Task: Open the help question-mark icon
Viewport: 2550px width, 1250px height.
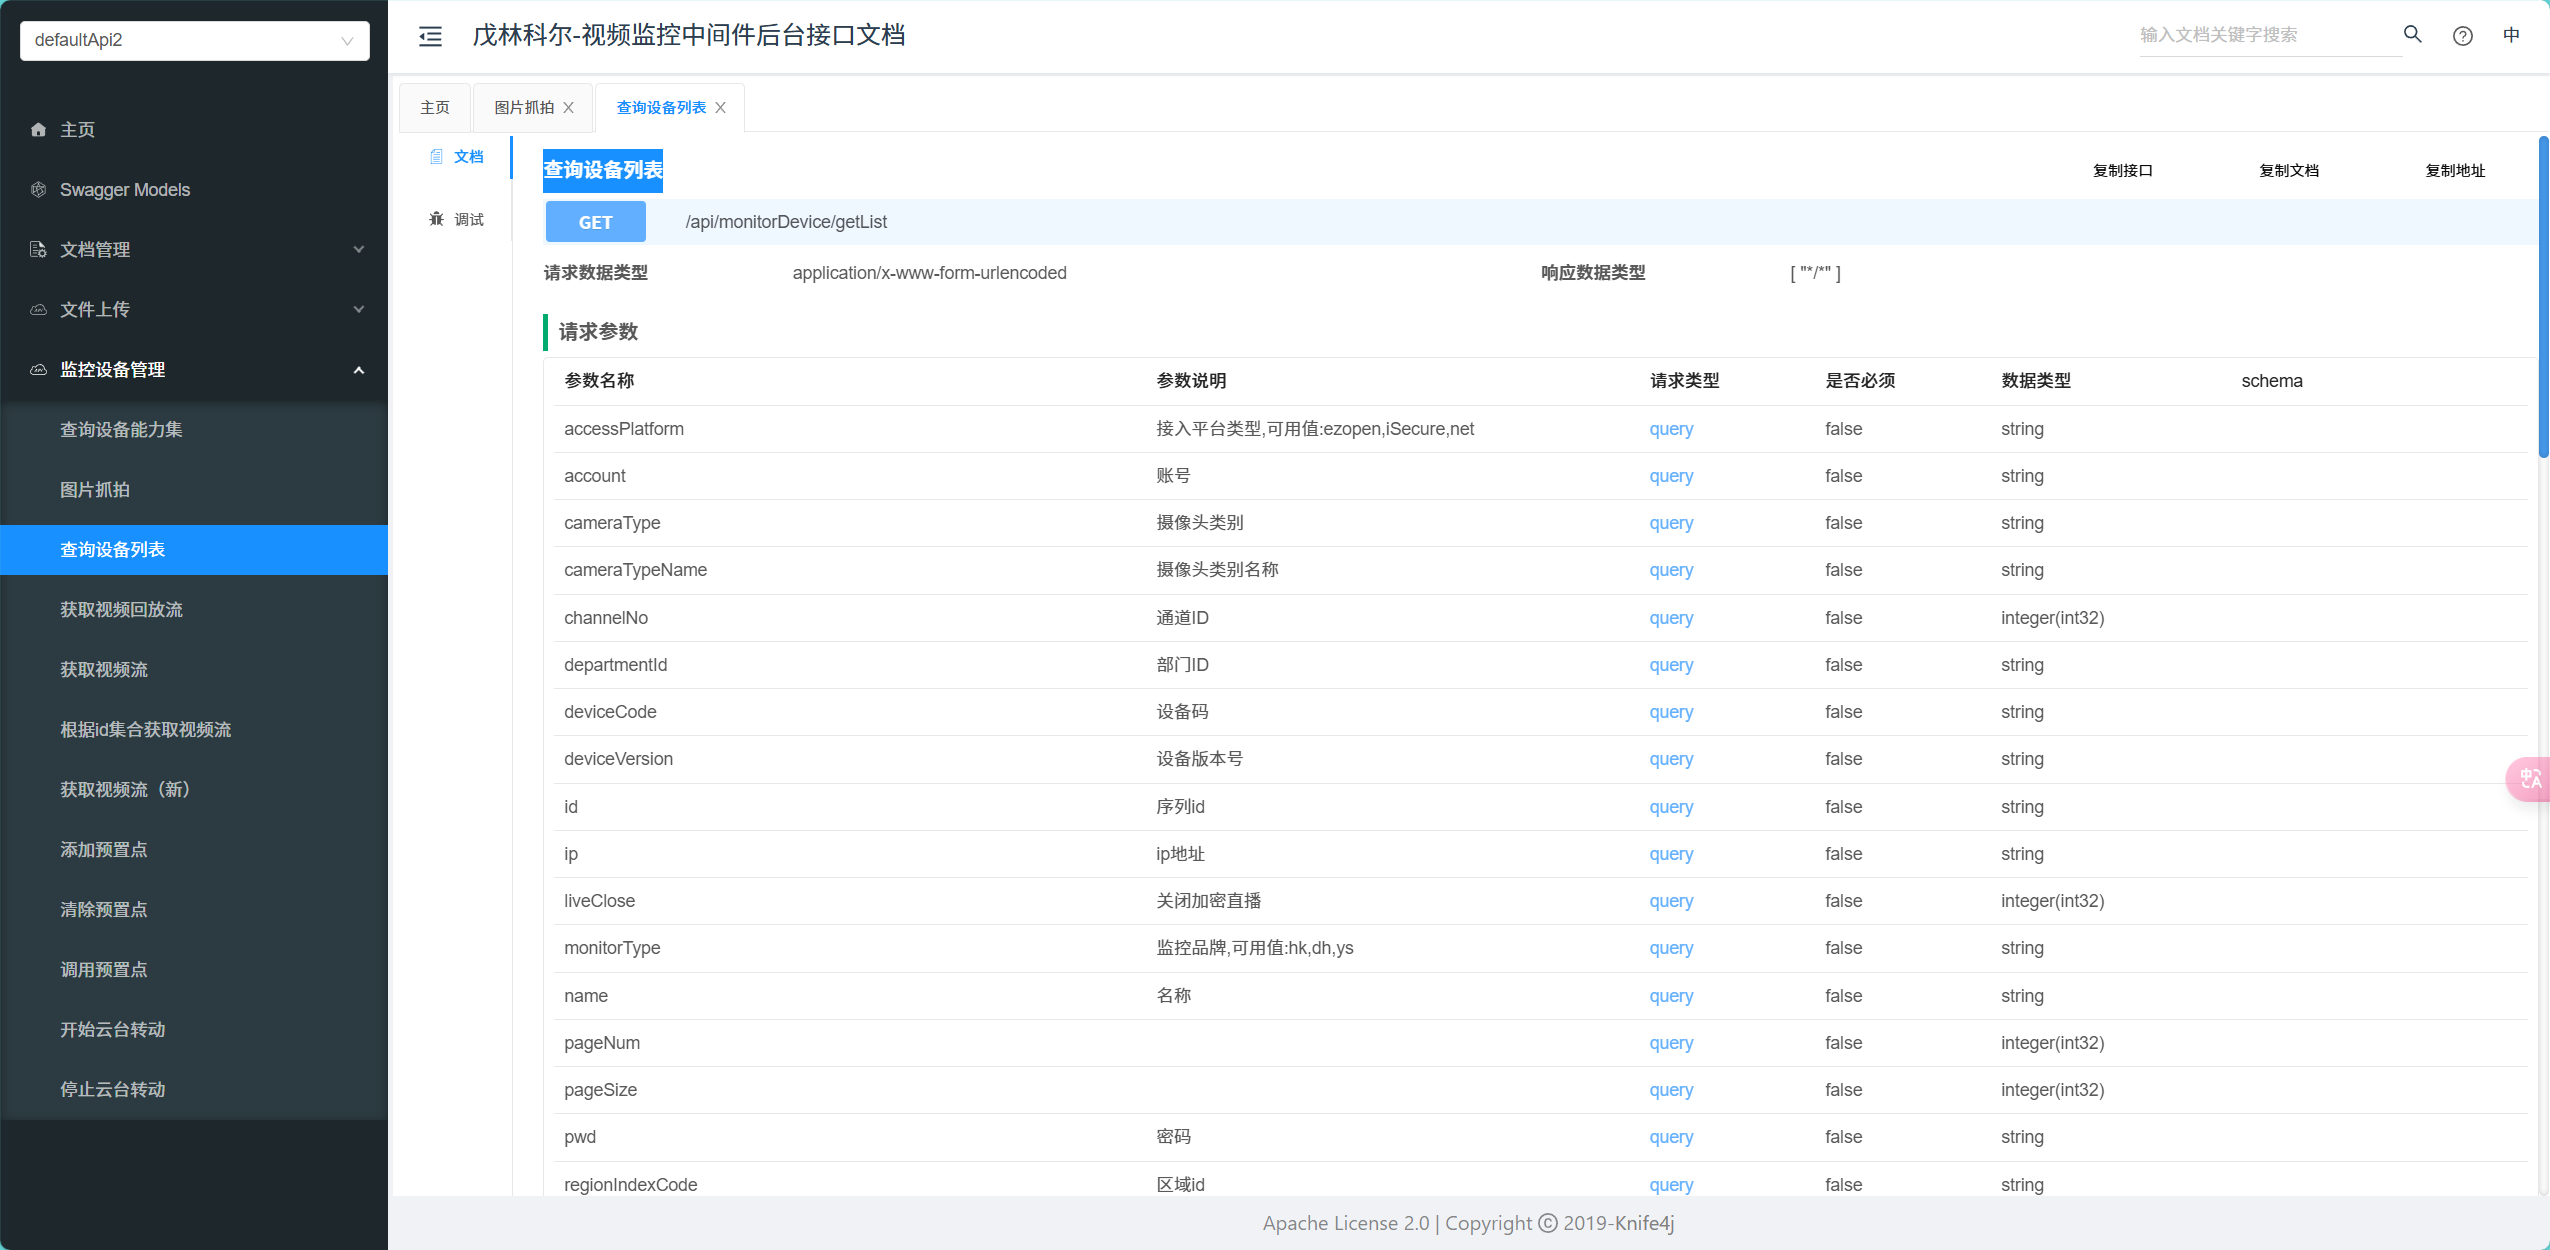Action: tap(2462, 36)
